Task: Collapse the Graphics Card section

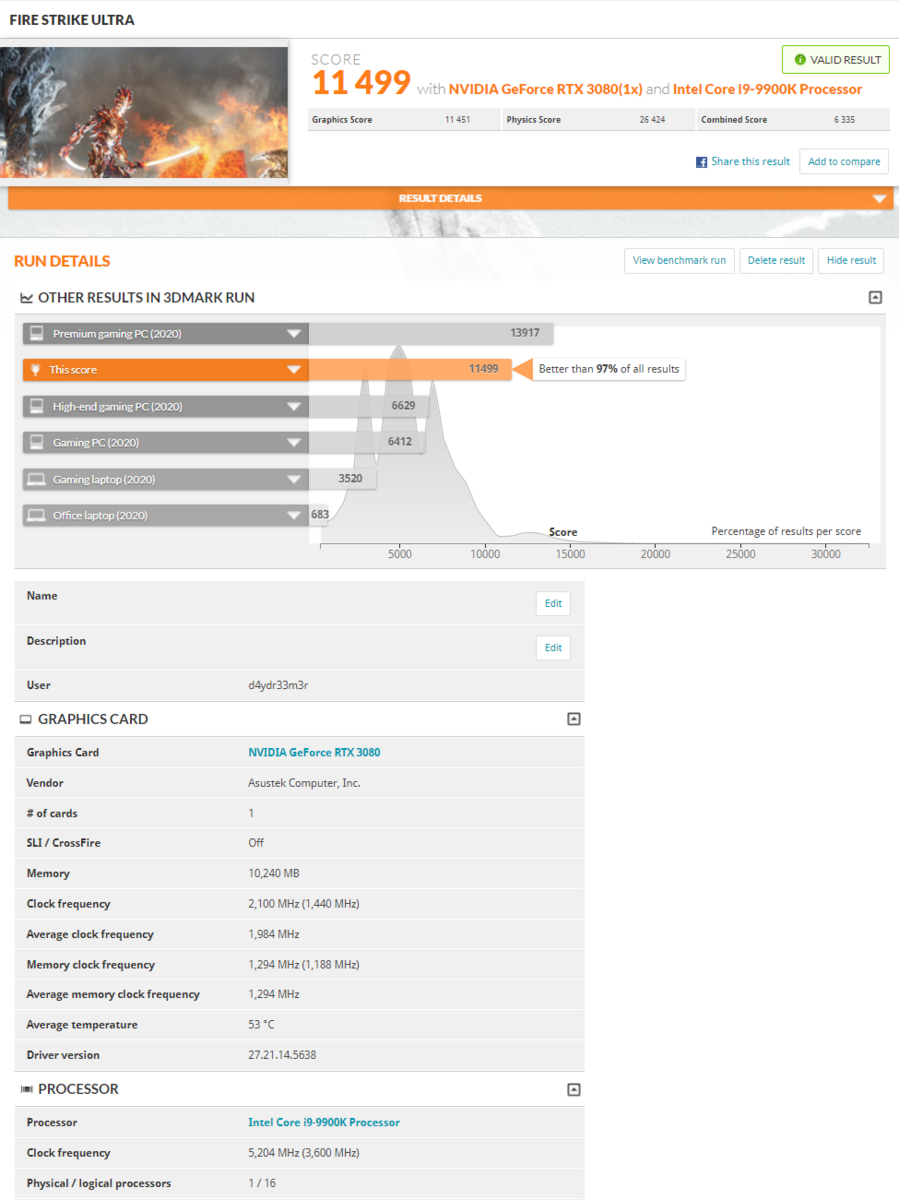Action: point(573,719)
